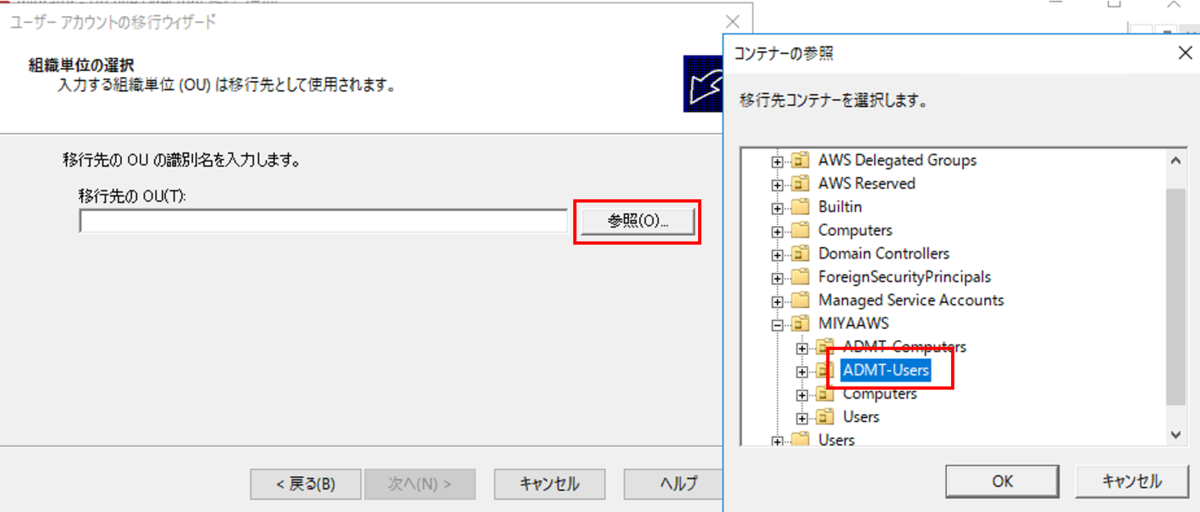Select the ForeignSecurityPrincipals folder icon
1200x512 pixels.
tap(800, 277)
